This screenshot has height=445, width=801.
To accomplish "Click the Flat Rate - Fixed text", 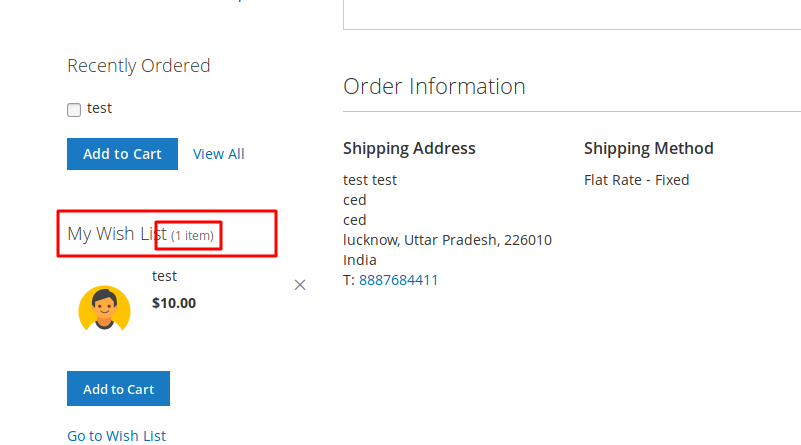I will [637, 180].
